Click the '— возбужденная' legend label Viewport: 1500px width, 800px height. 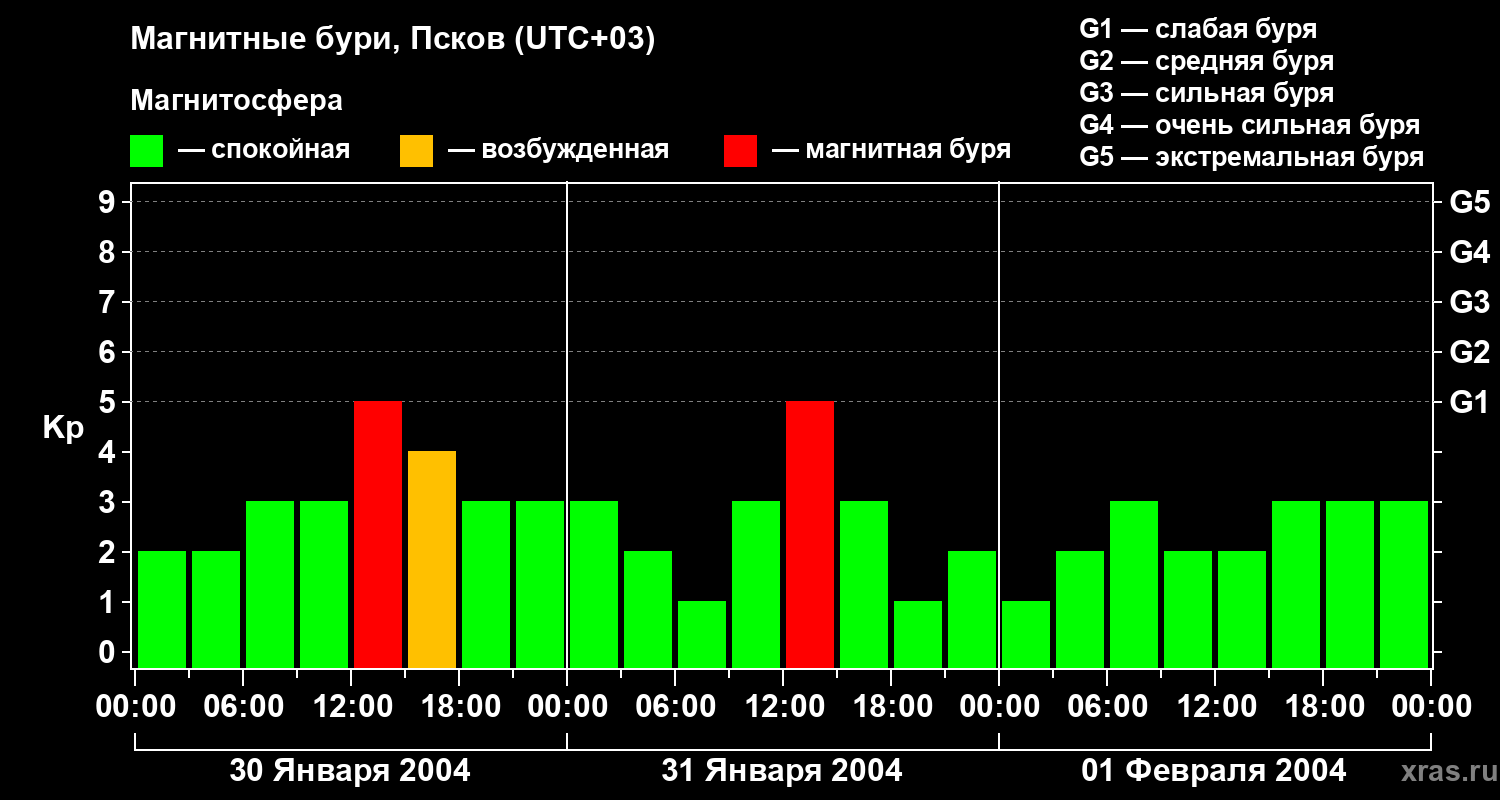point(558,150)
